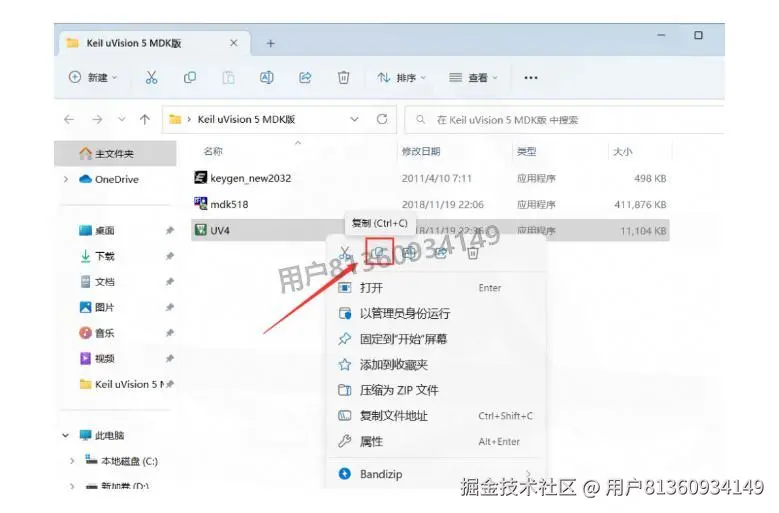Open 音乐 (Music) in the sidebar
This screenshot has height=513, width=779.
click(x=97, y=333)
